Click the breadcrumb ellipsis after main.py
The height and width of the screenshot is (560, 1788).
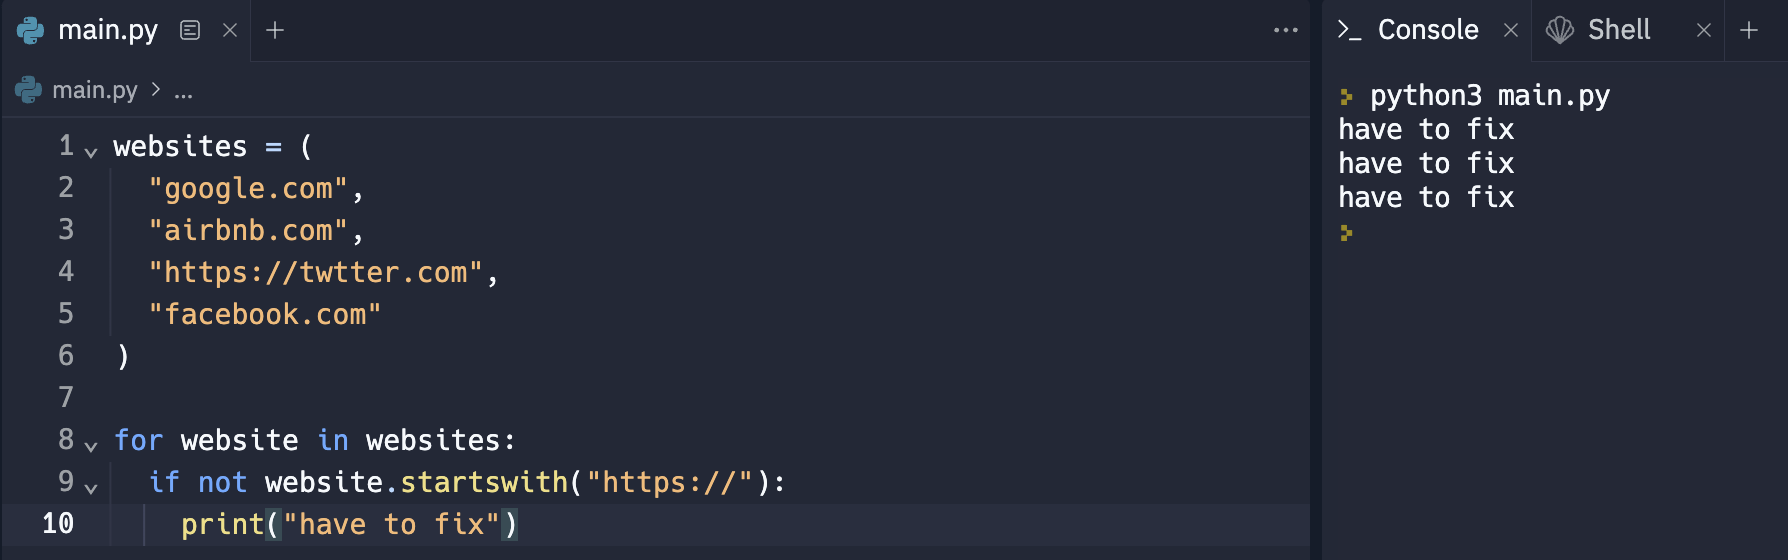183,91
